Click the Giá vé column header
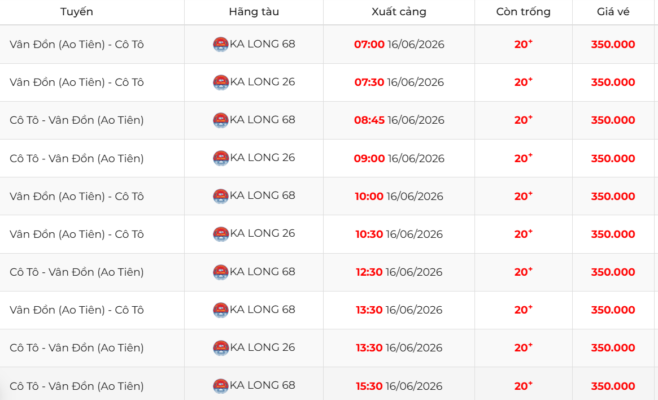658x400 pixels. 613,12
